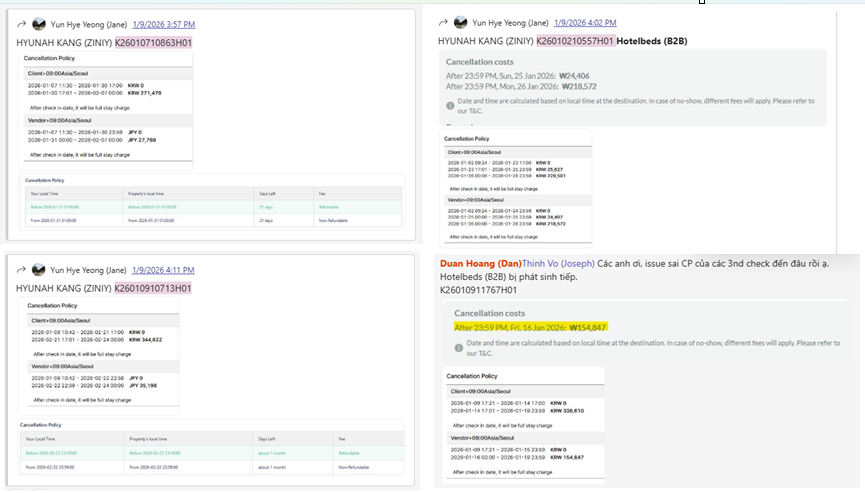
Task: Click Yun Hye Yeong (Jane) name on 4:02 PM message
Action: [x=510, y=23]
